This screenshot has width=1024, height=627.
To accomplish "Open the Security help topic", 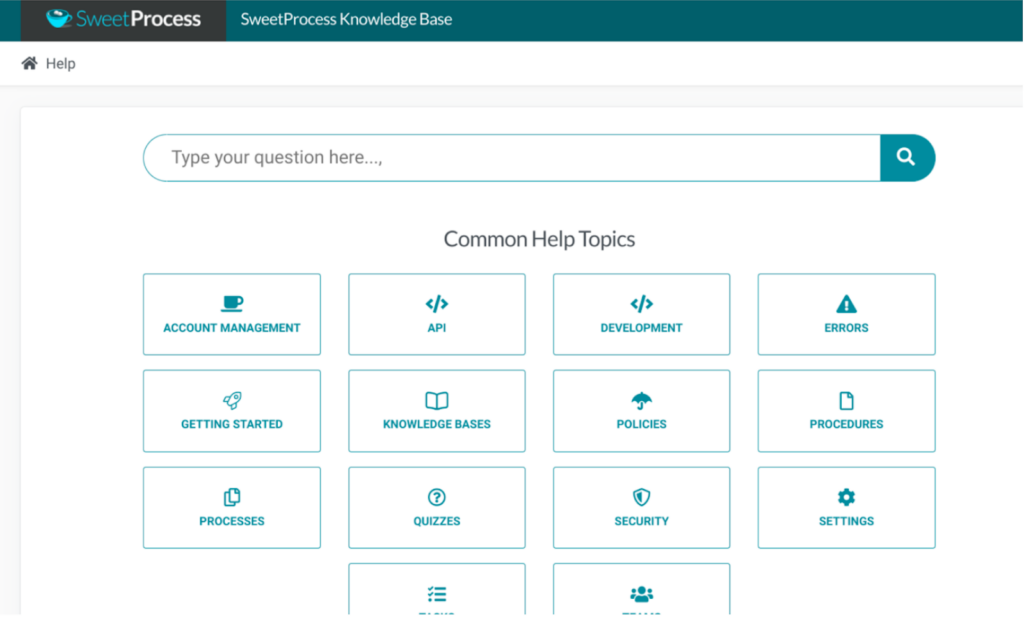I will (x=641, y=507).
